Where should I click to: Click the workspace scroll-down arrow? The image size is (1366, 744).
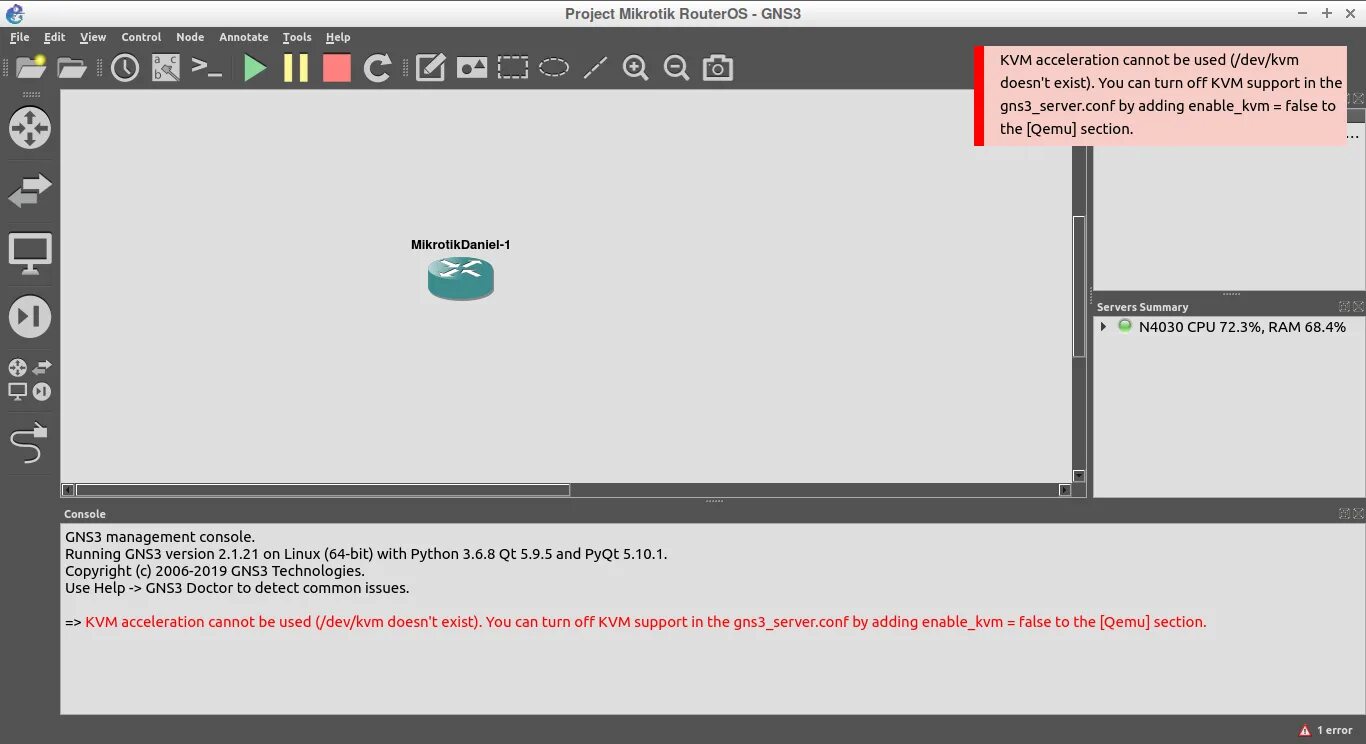point(1079,476)
